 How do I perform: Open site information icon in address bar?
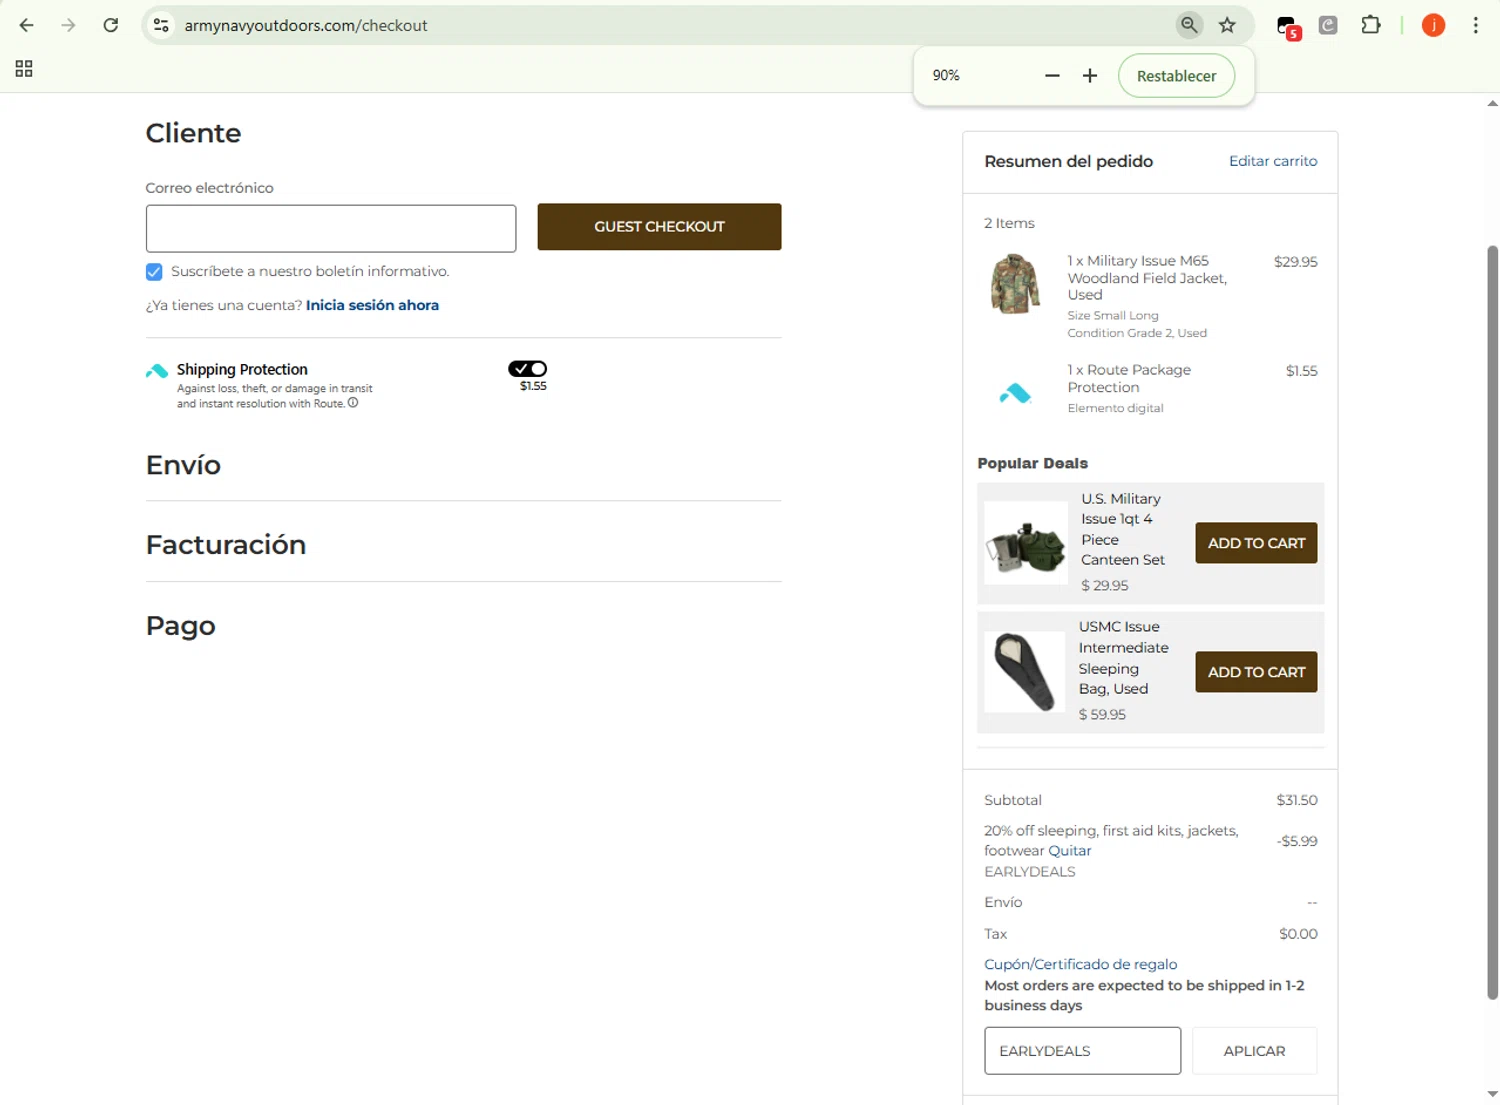click(x=161, y=25)
